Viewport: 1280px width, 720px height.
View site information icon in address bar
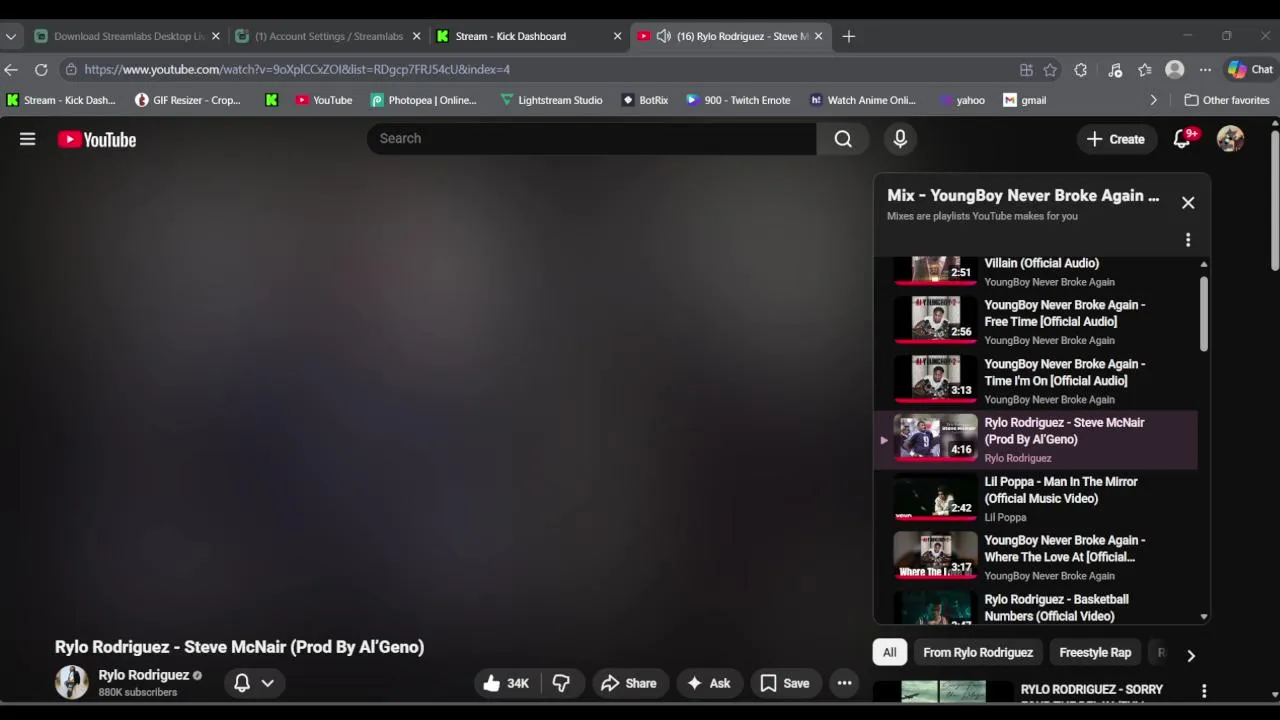click(x=70, y=69)
